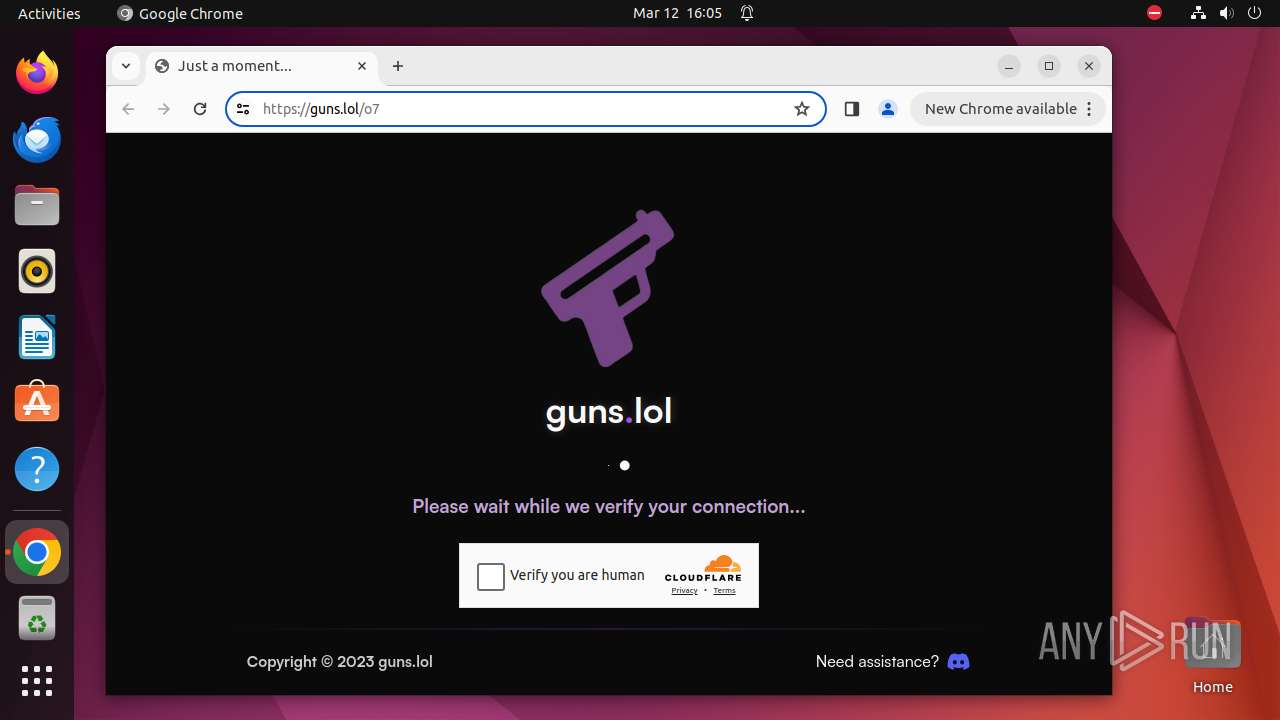Open LibreOffice Writer from dock

tap(37, 337)
